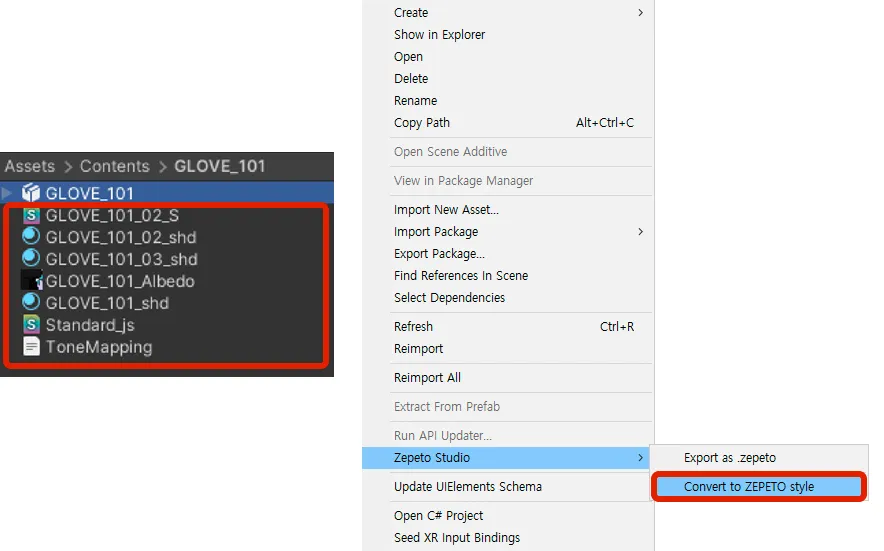
Task: Click the shader icon next to Standard_js
Action: [31, 324]
